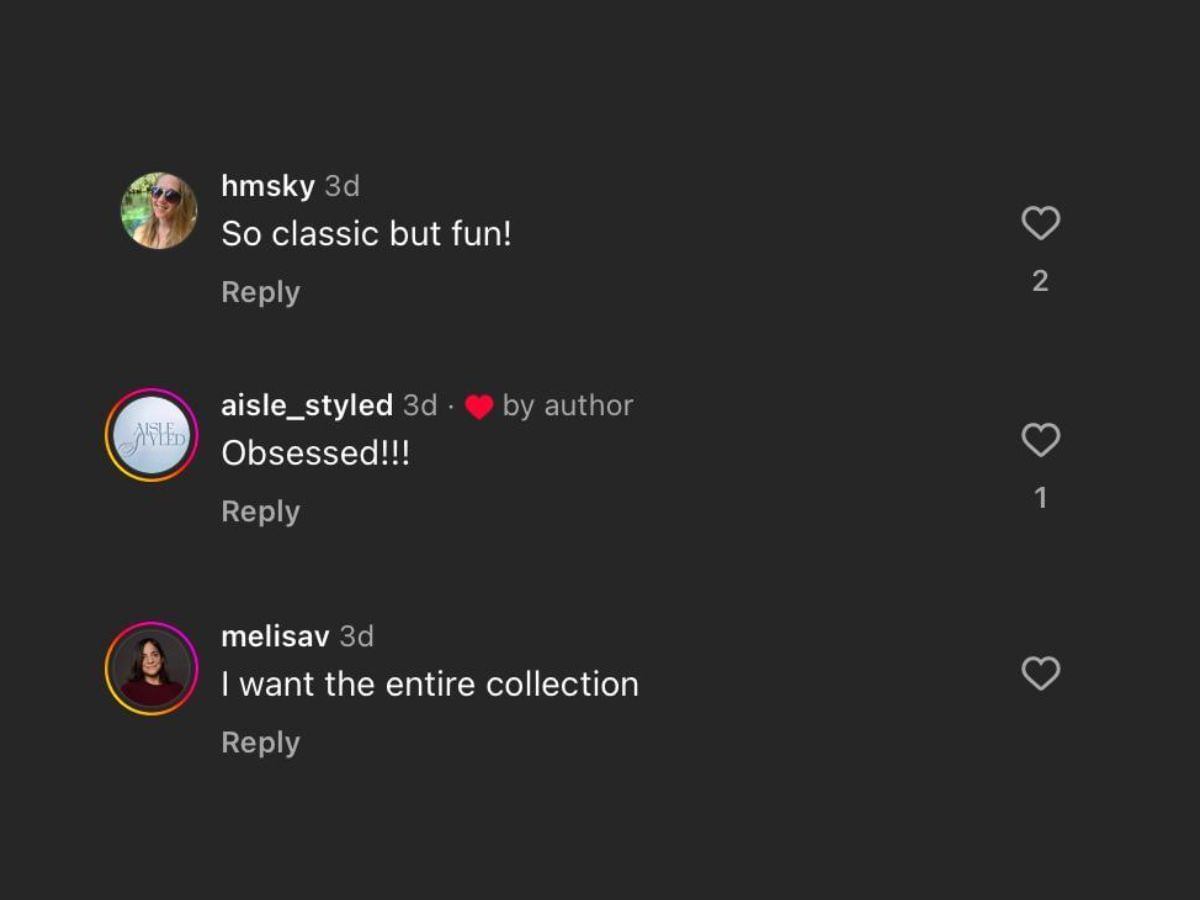The height and width of the screenshot is (900, 1200).
Task: View the 1 like count on aisle_styled's comment
Action: pos(1040,498)
